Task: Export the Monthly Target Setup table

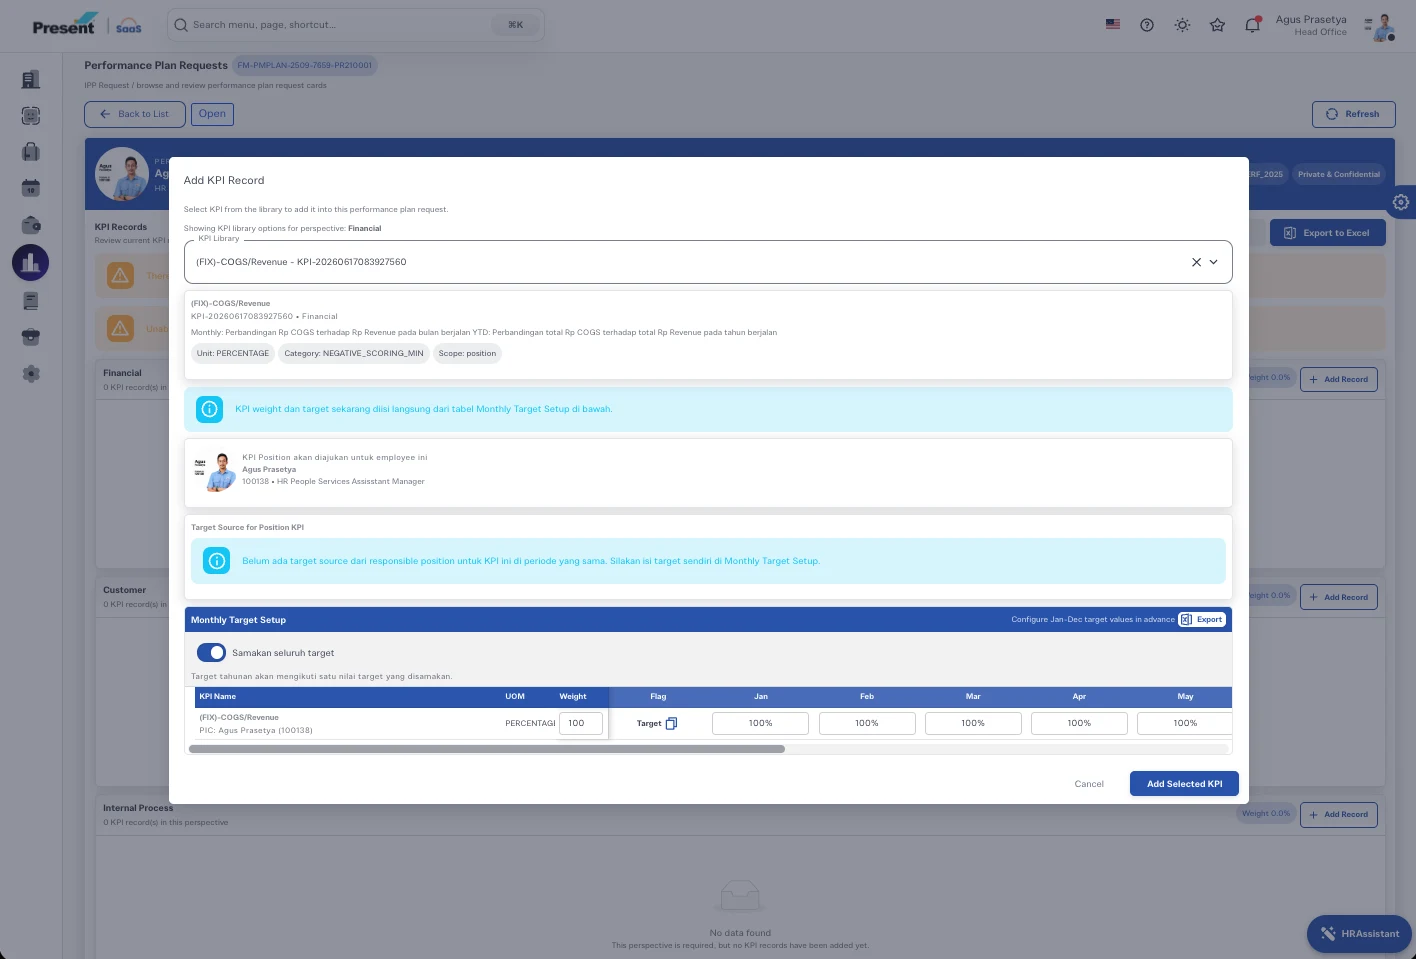Action: tap(1201, 620)
